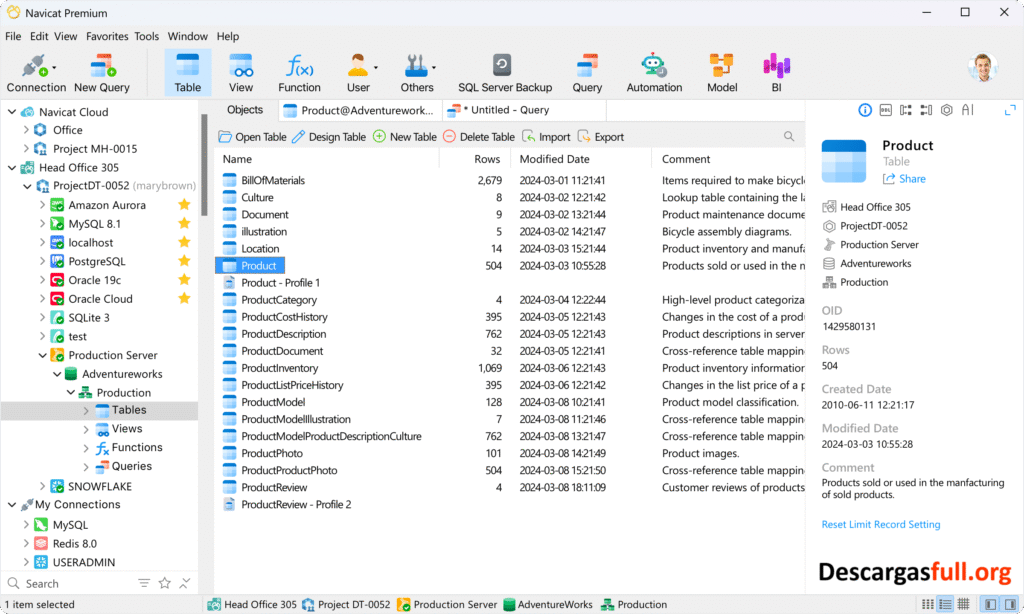Click Reset Limit Record Setting link

(880, 524)
